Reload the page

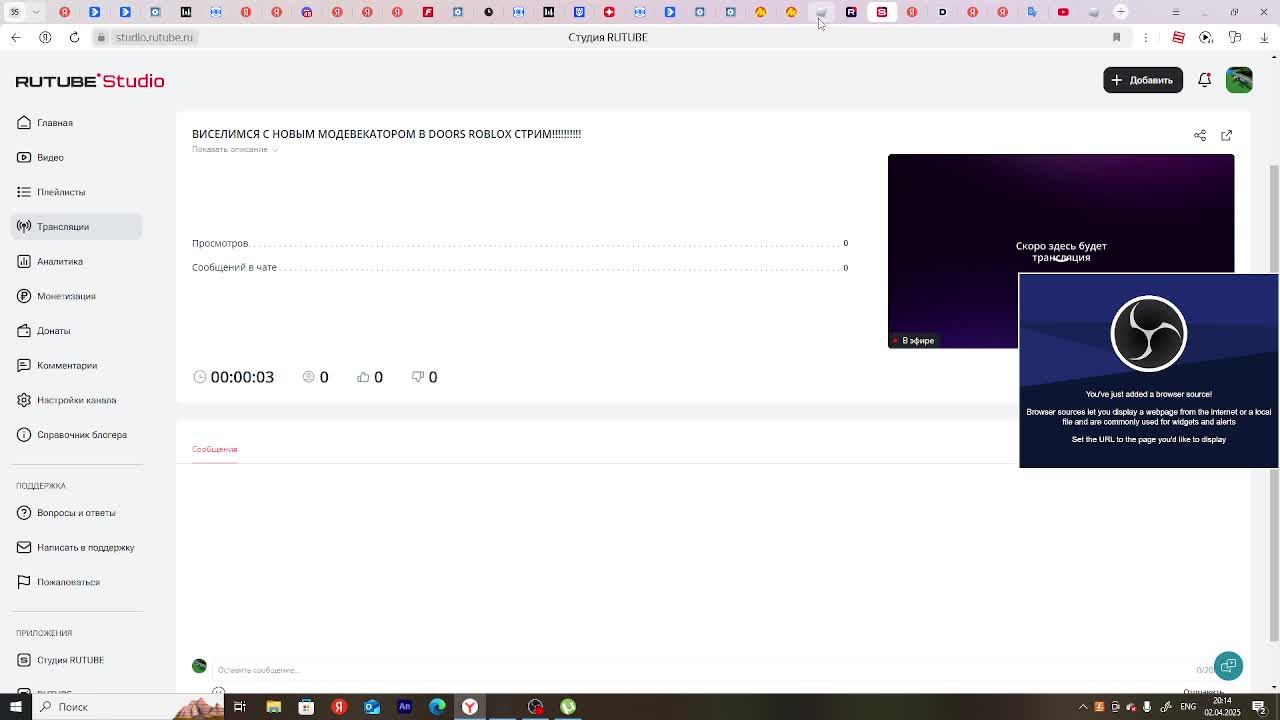(74, 37)
